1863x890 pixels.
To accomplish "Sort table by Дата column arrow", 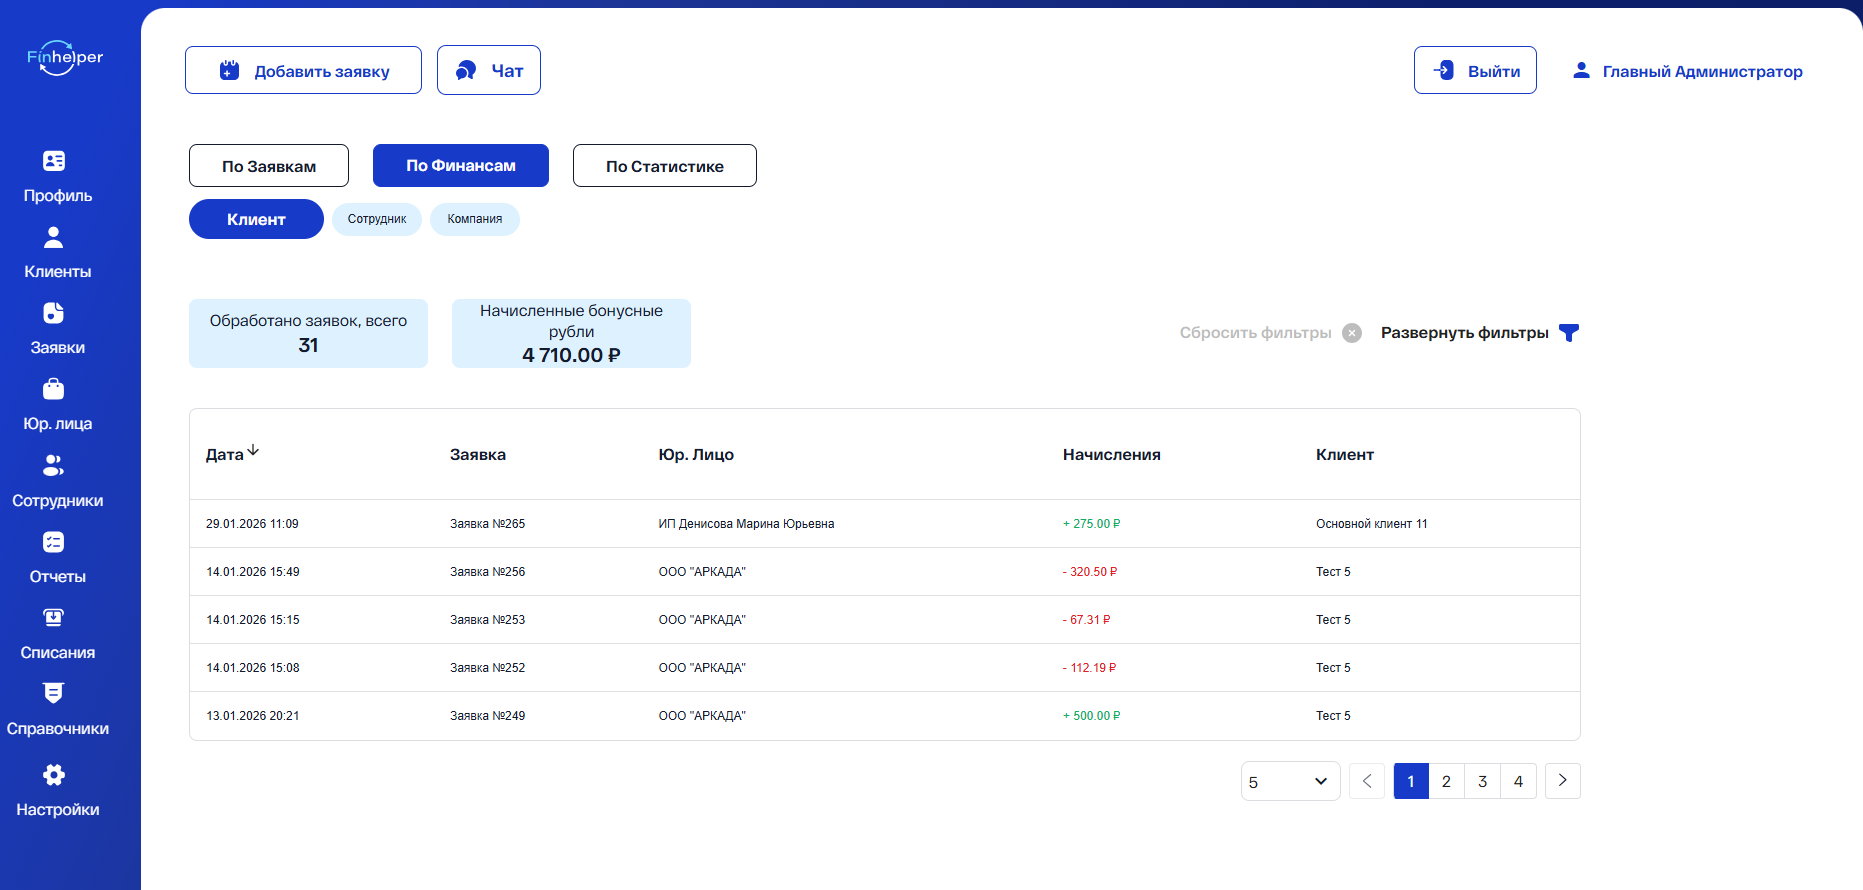I will (x=253, y=451).
